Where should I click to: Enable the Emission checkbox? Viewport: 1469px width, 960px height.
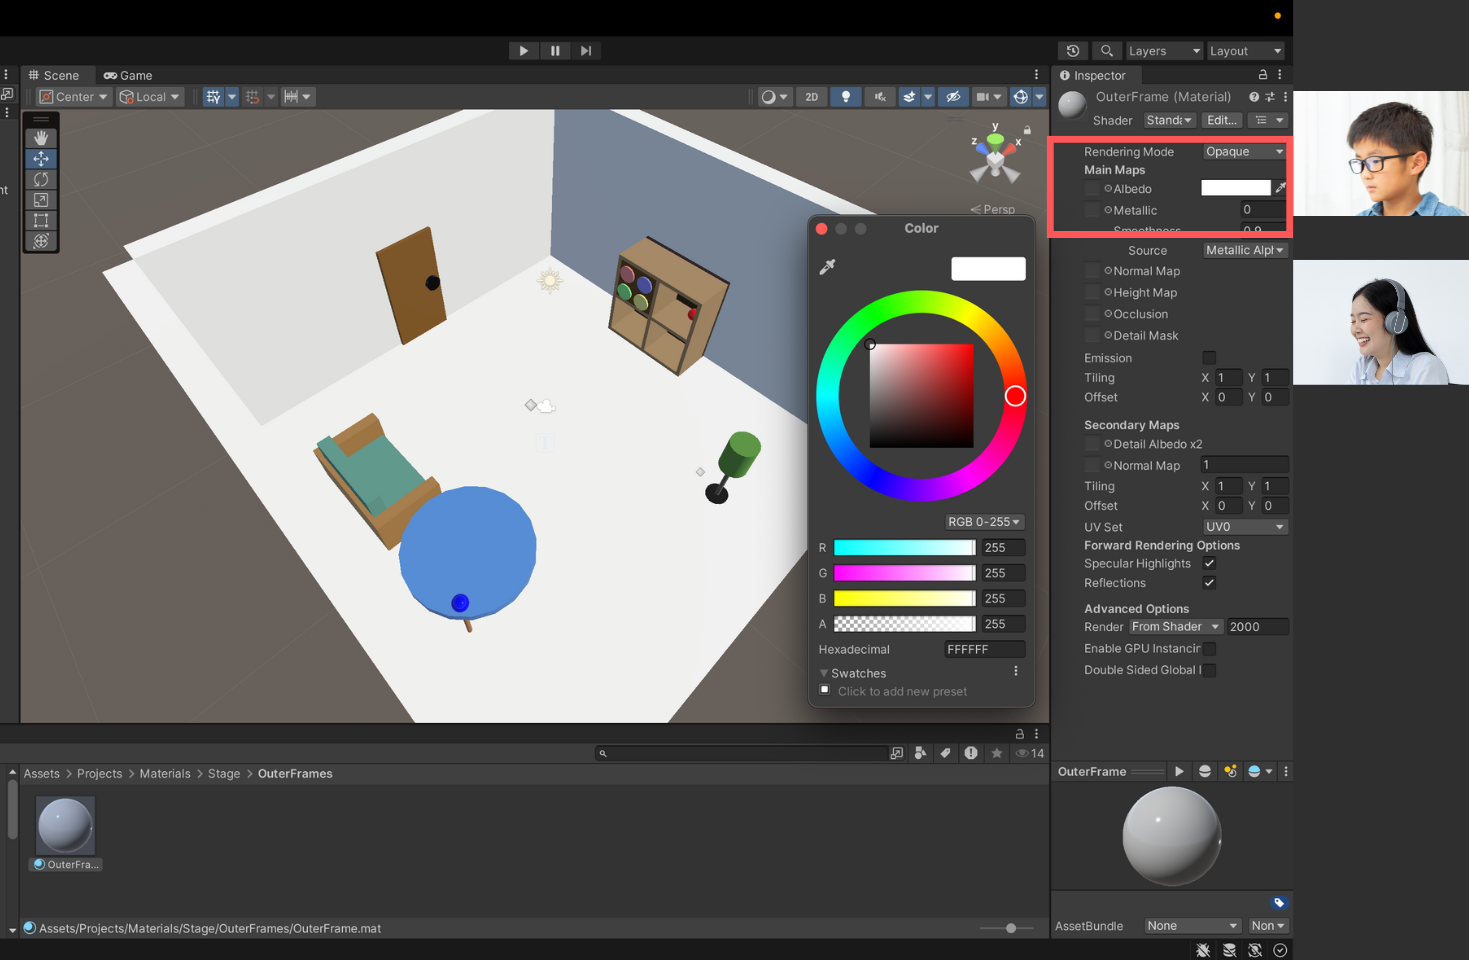pos(1209,358)
